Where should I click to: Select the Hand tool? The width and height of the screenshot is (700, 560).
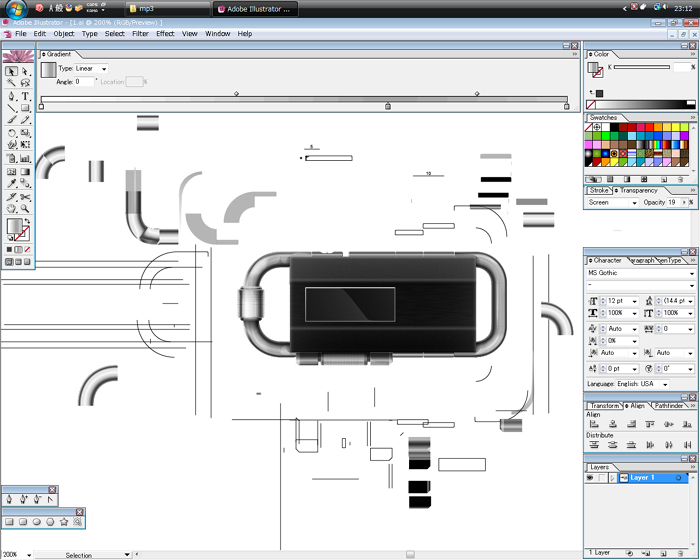12,209
